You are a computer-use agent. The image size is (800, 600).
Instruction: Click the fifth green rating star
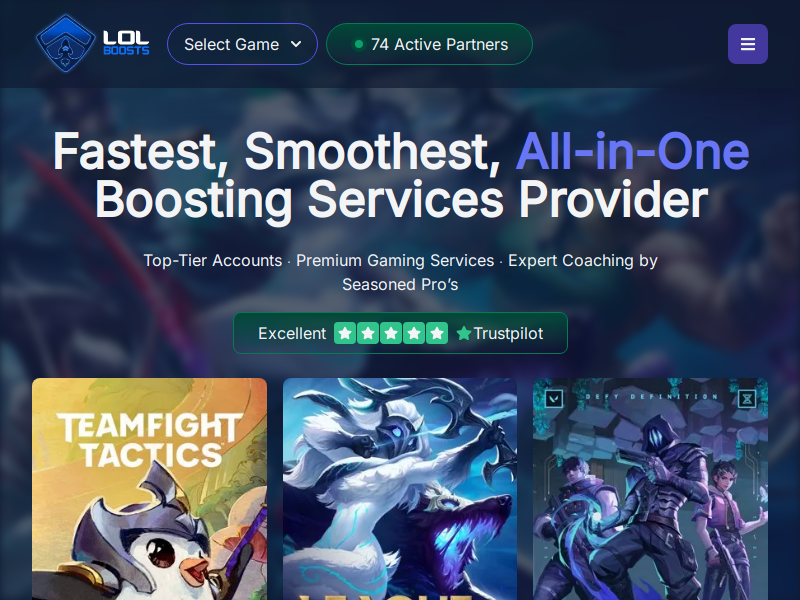[437, 333]
